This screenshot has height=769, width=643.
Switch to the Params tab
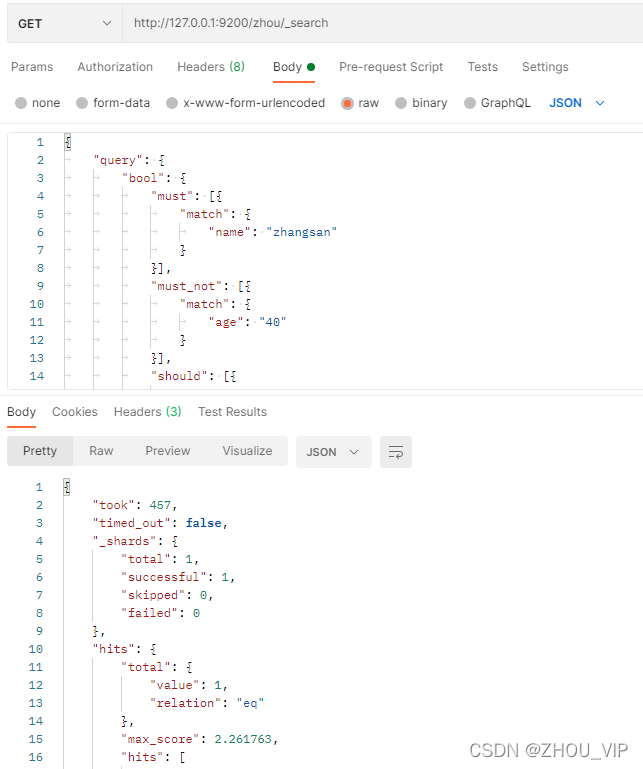[32, 67]
